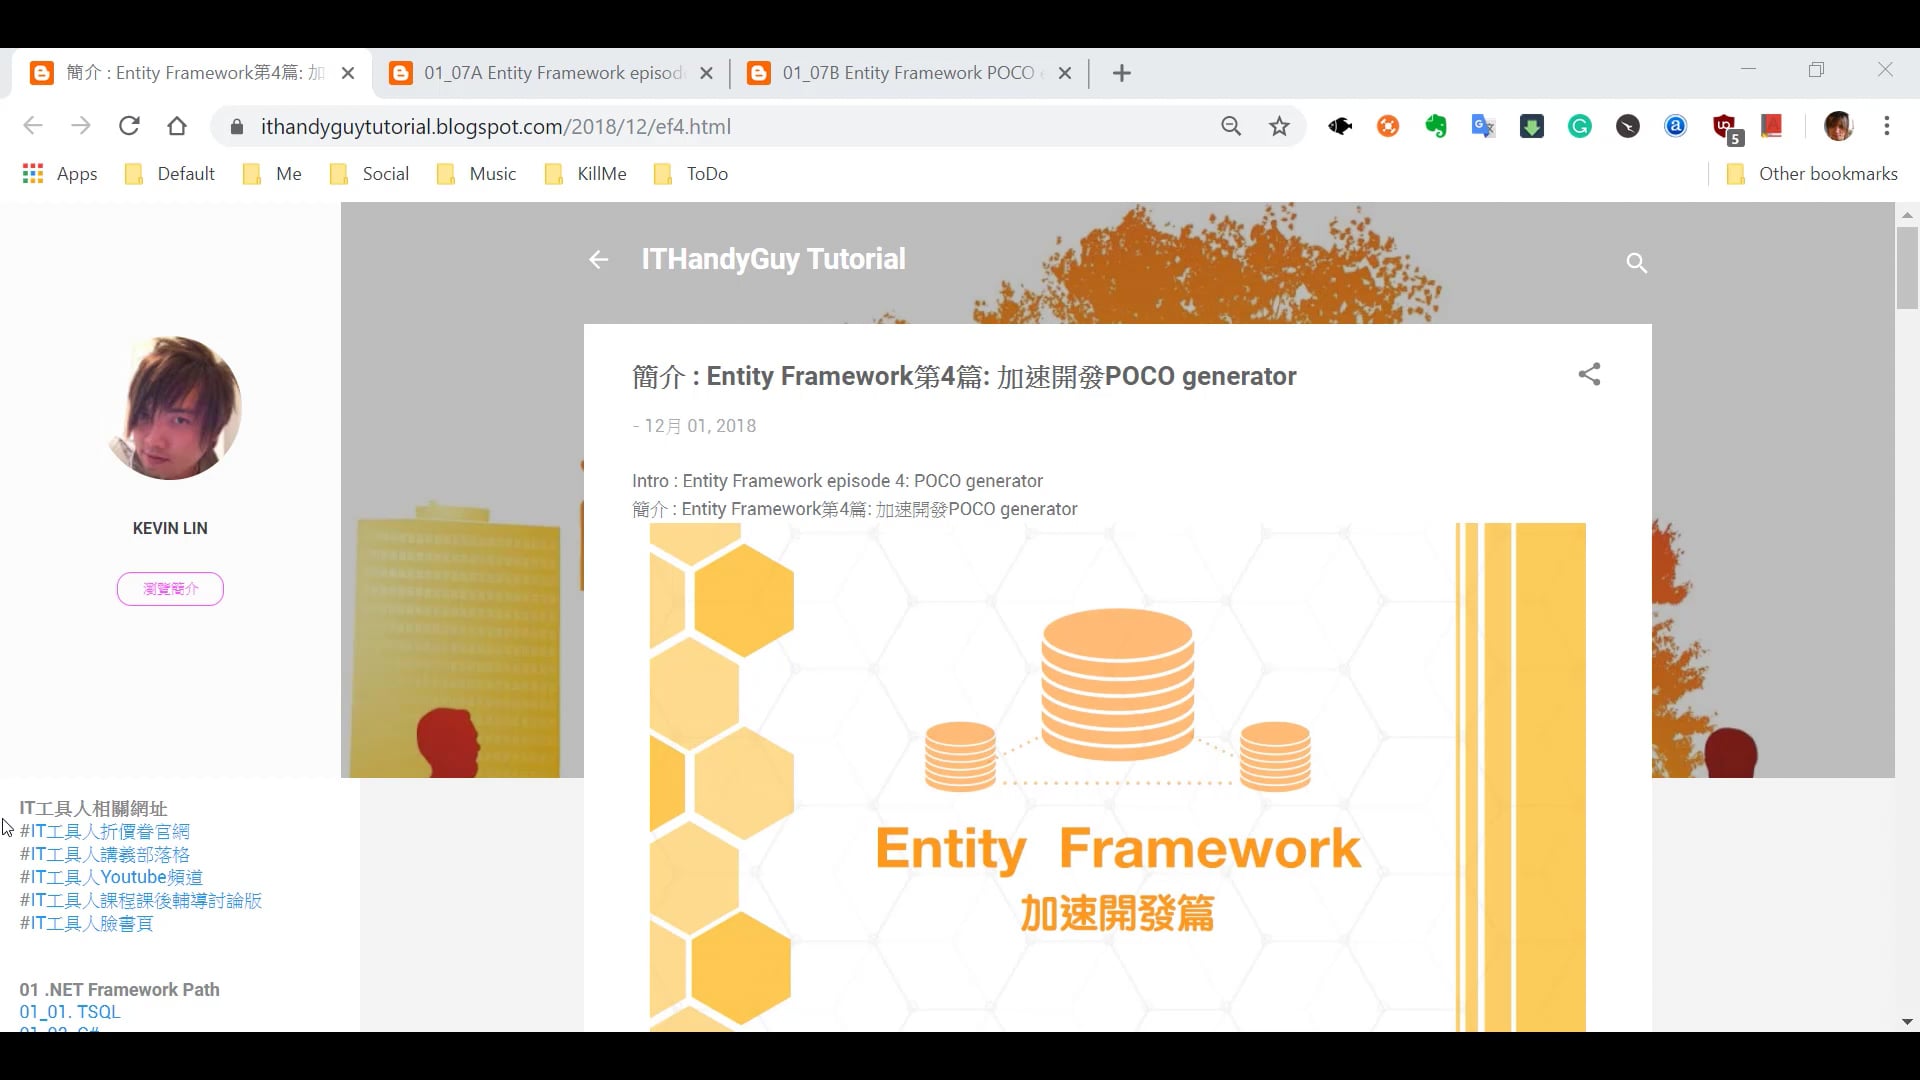Open the Other bookmarks folder
The width and height of the screenshot is (1920, 1080).
click(x=1811, y=173)
